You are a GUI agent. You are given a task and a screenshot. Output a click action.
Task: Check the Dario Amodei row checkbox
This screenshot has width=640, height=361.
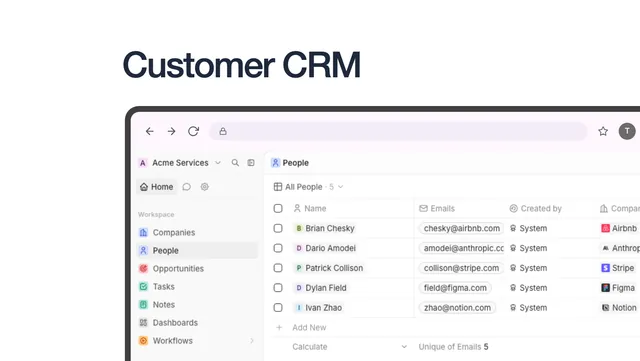click(x=278, y=248)
